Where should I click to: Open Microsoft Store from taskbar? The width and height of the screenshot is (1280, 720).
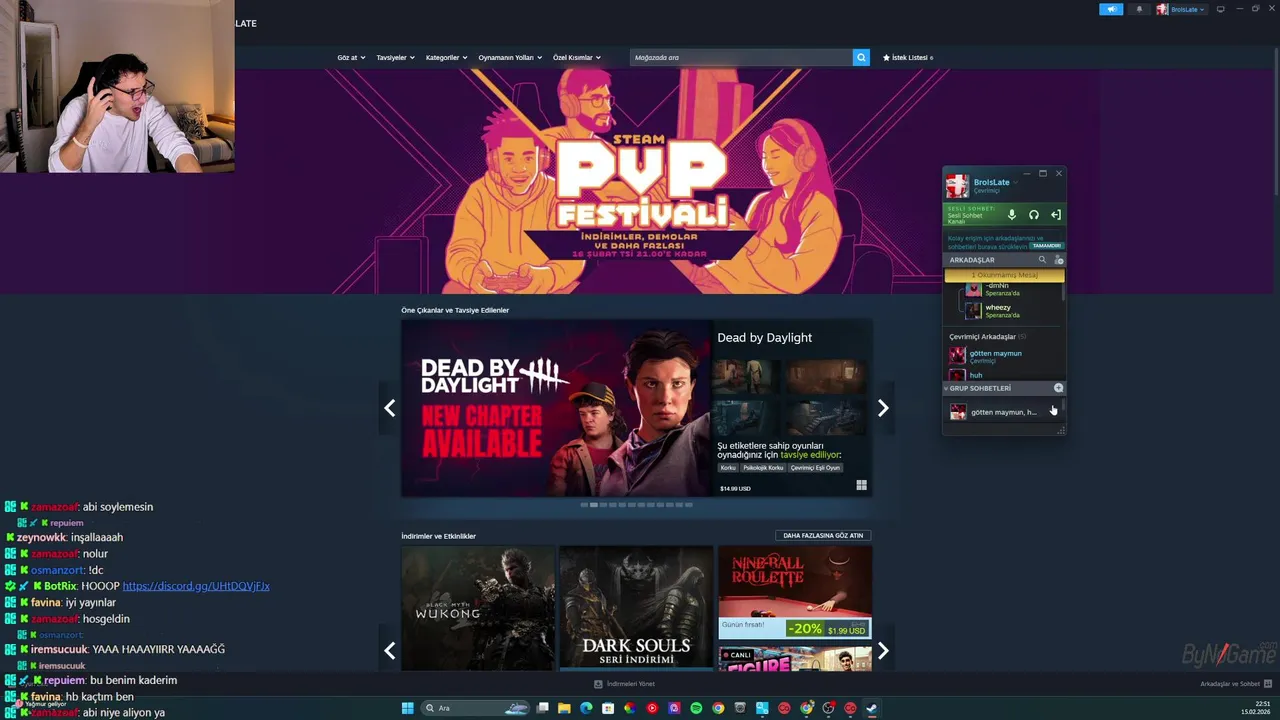(x=608, y=708)
